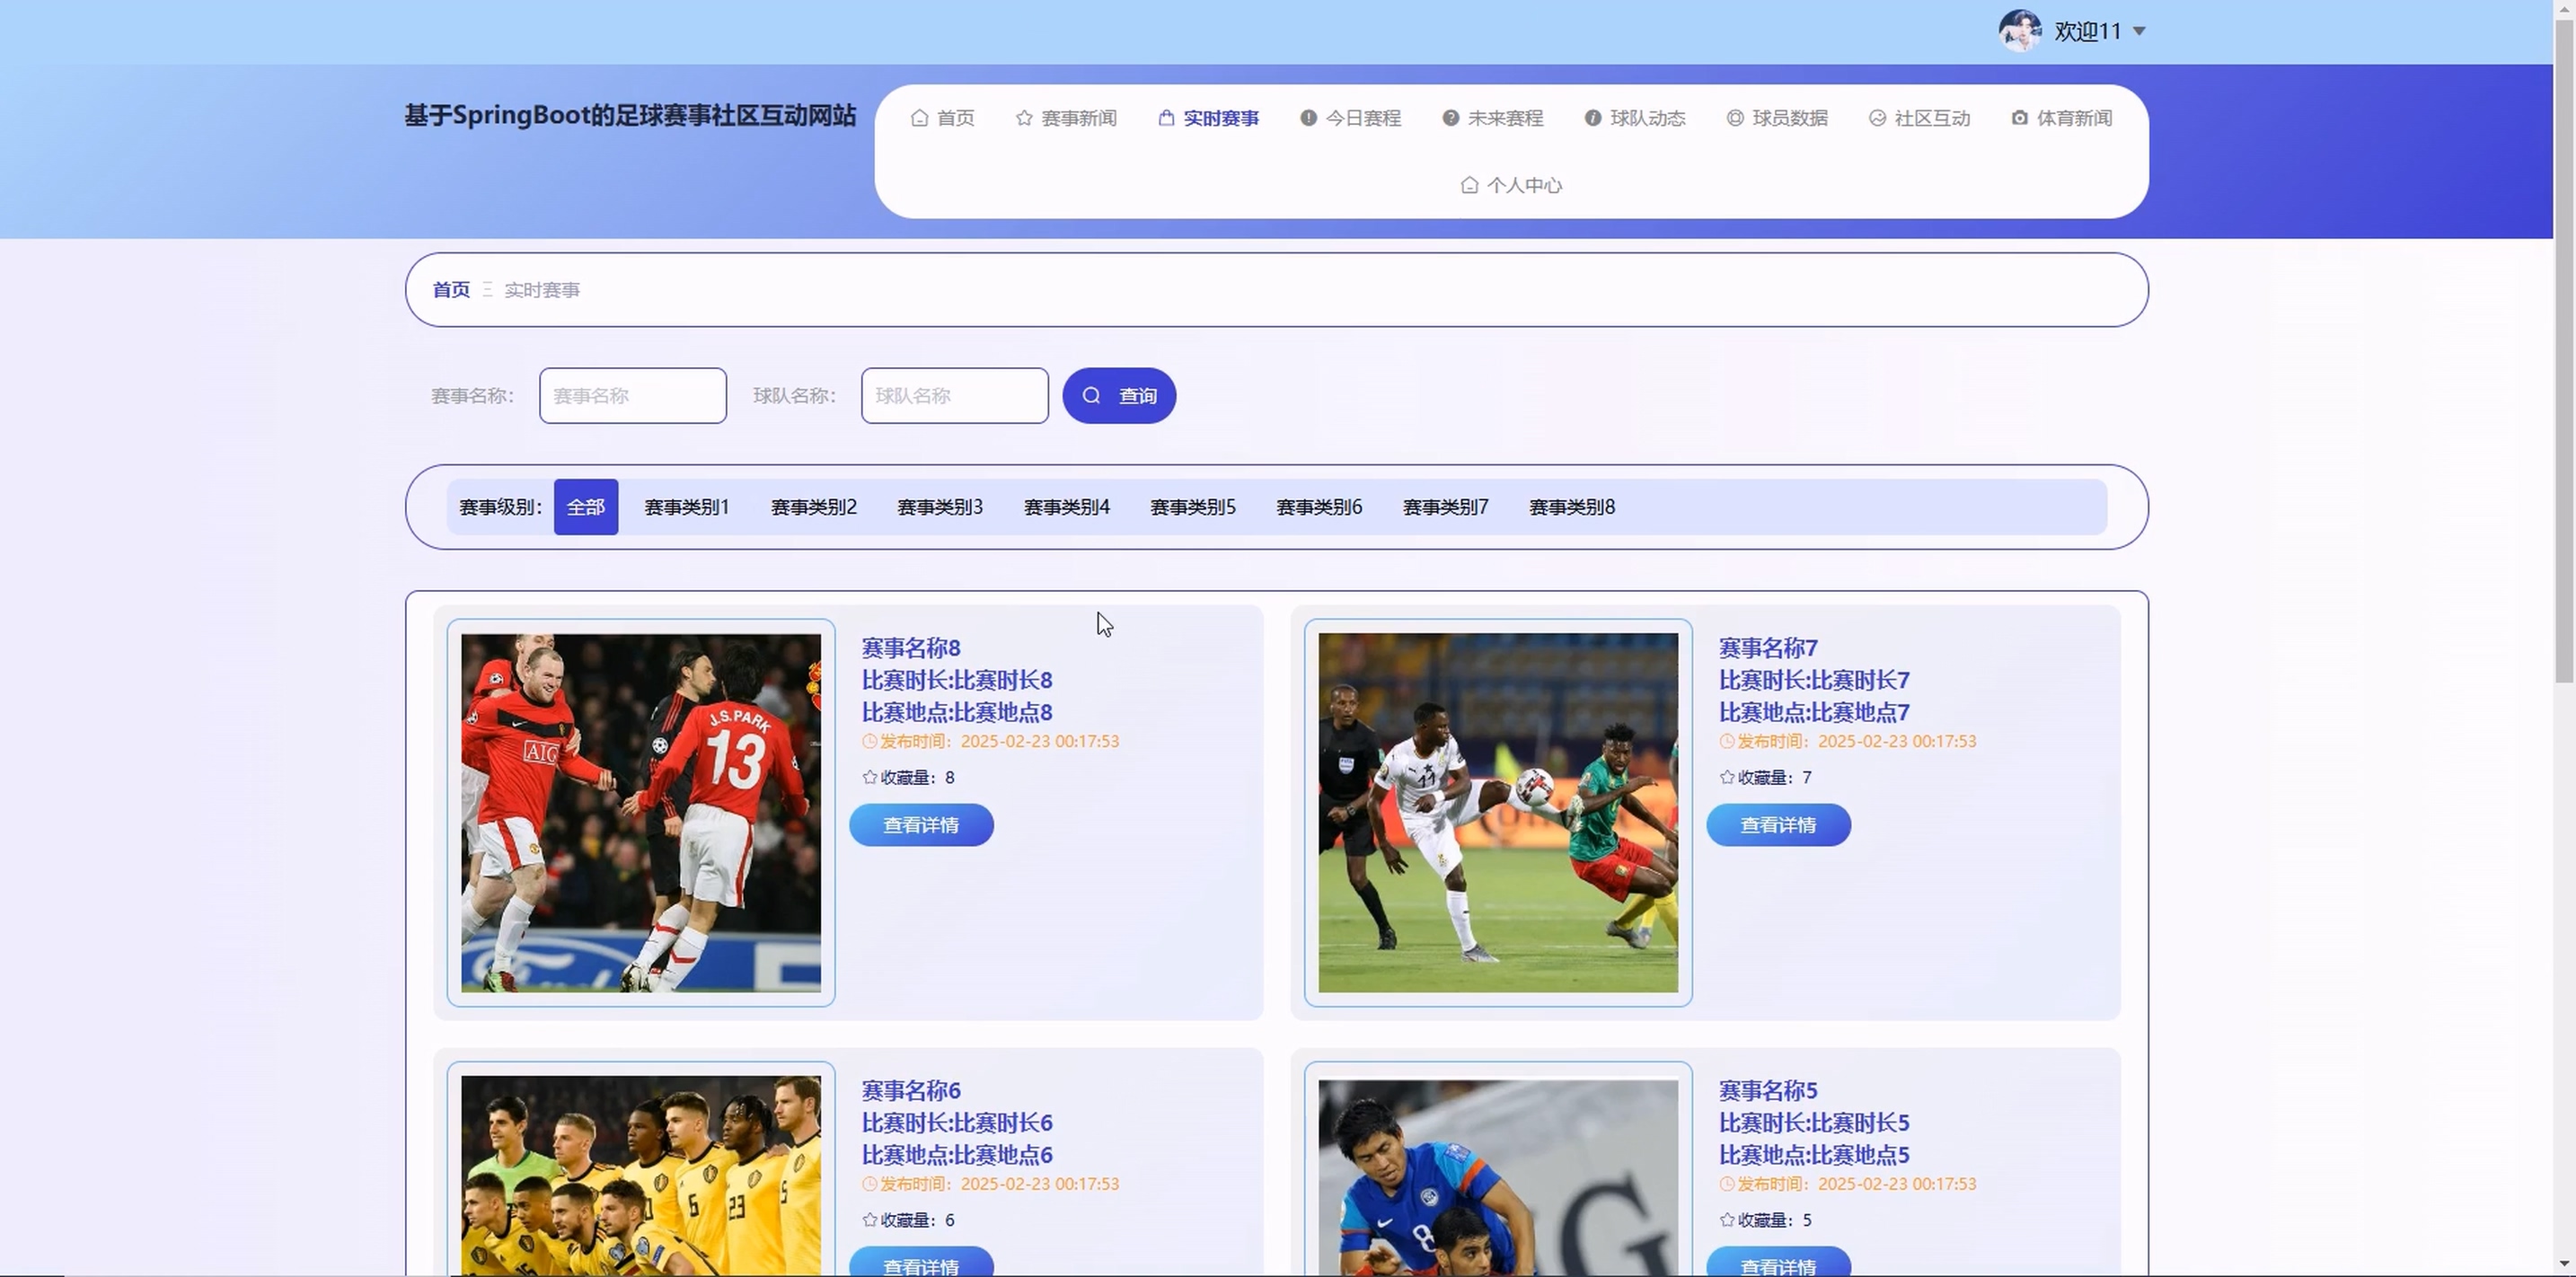This screenshot has width=2576, height=1277.
Task: Click the home icon beside 首页 in navbar
Action: pyautogui.click(x=919, y=118)
